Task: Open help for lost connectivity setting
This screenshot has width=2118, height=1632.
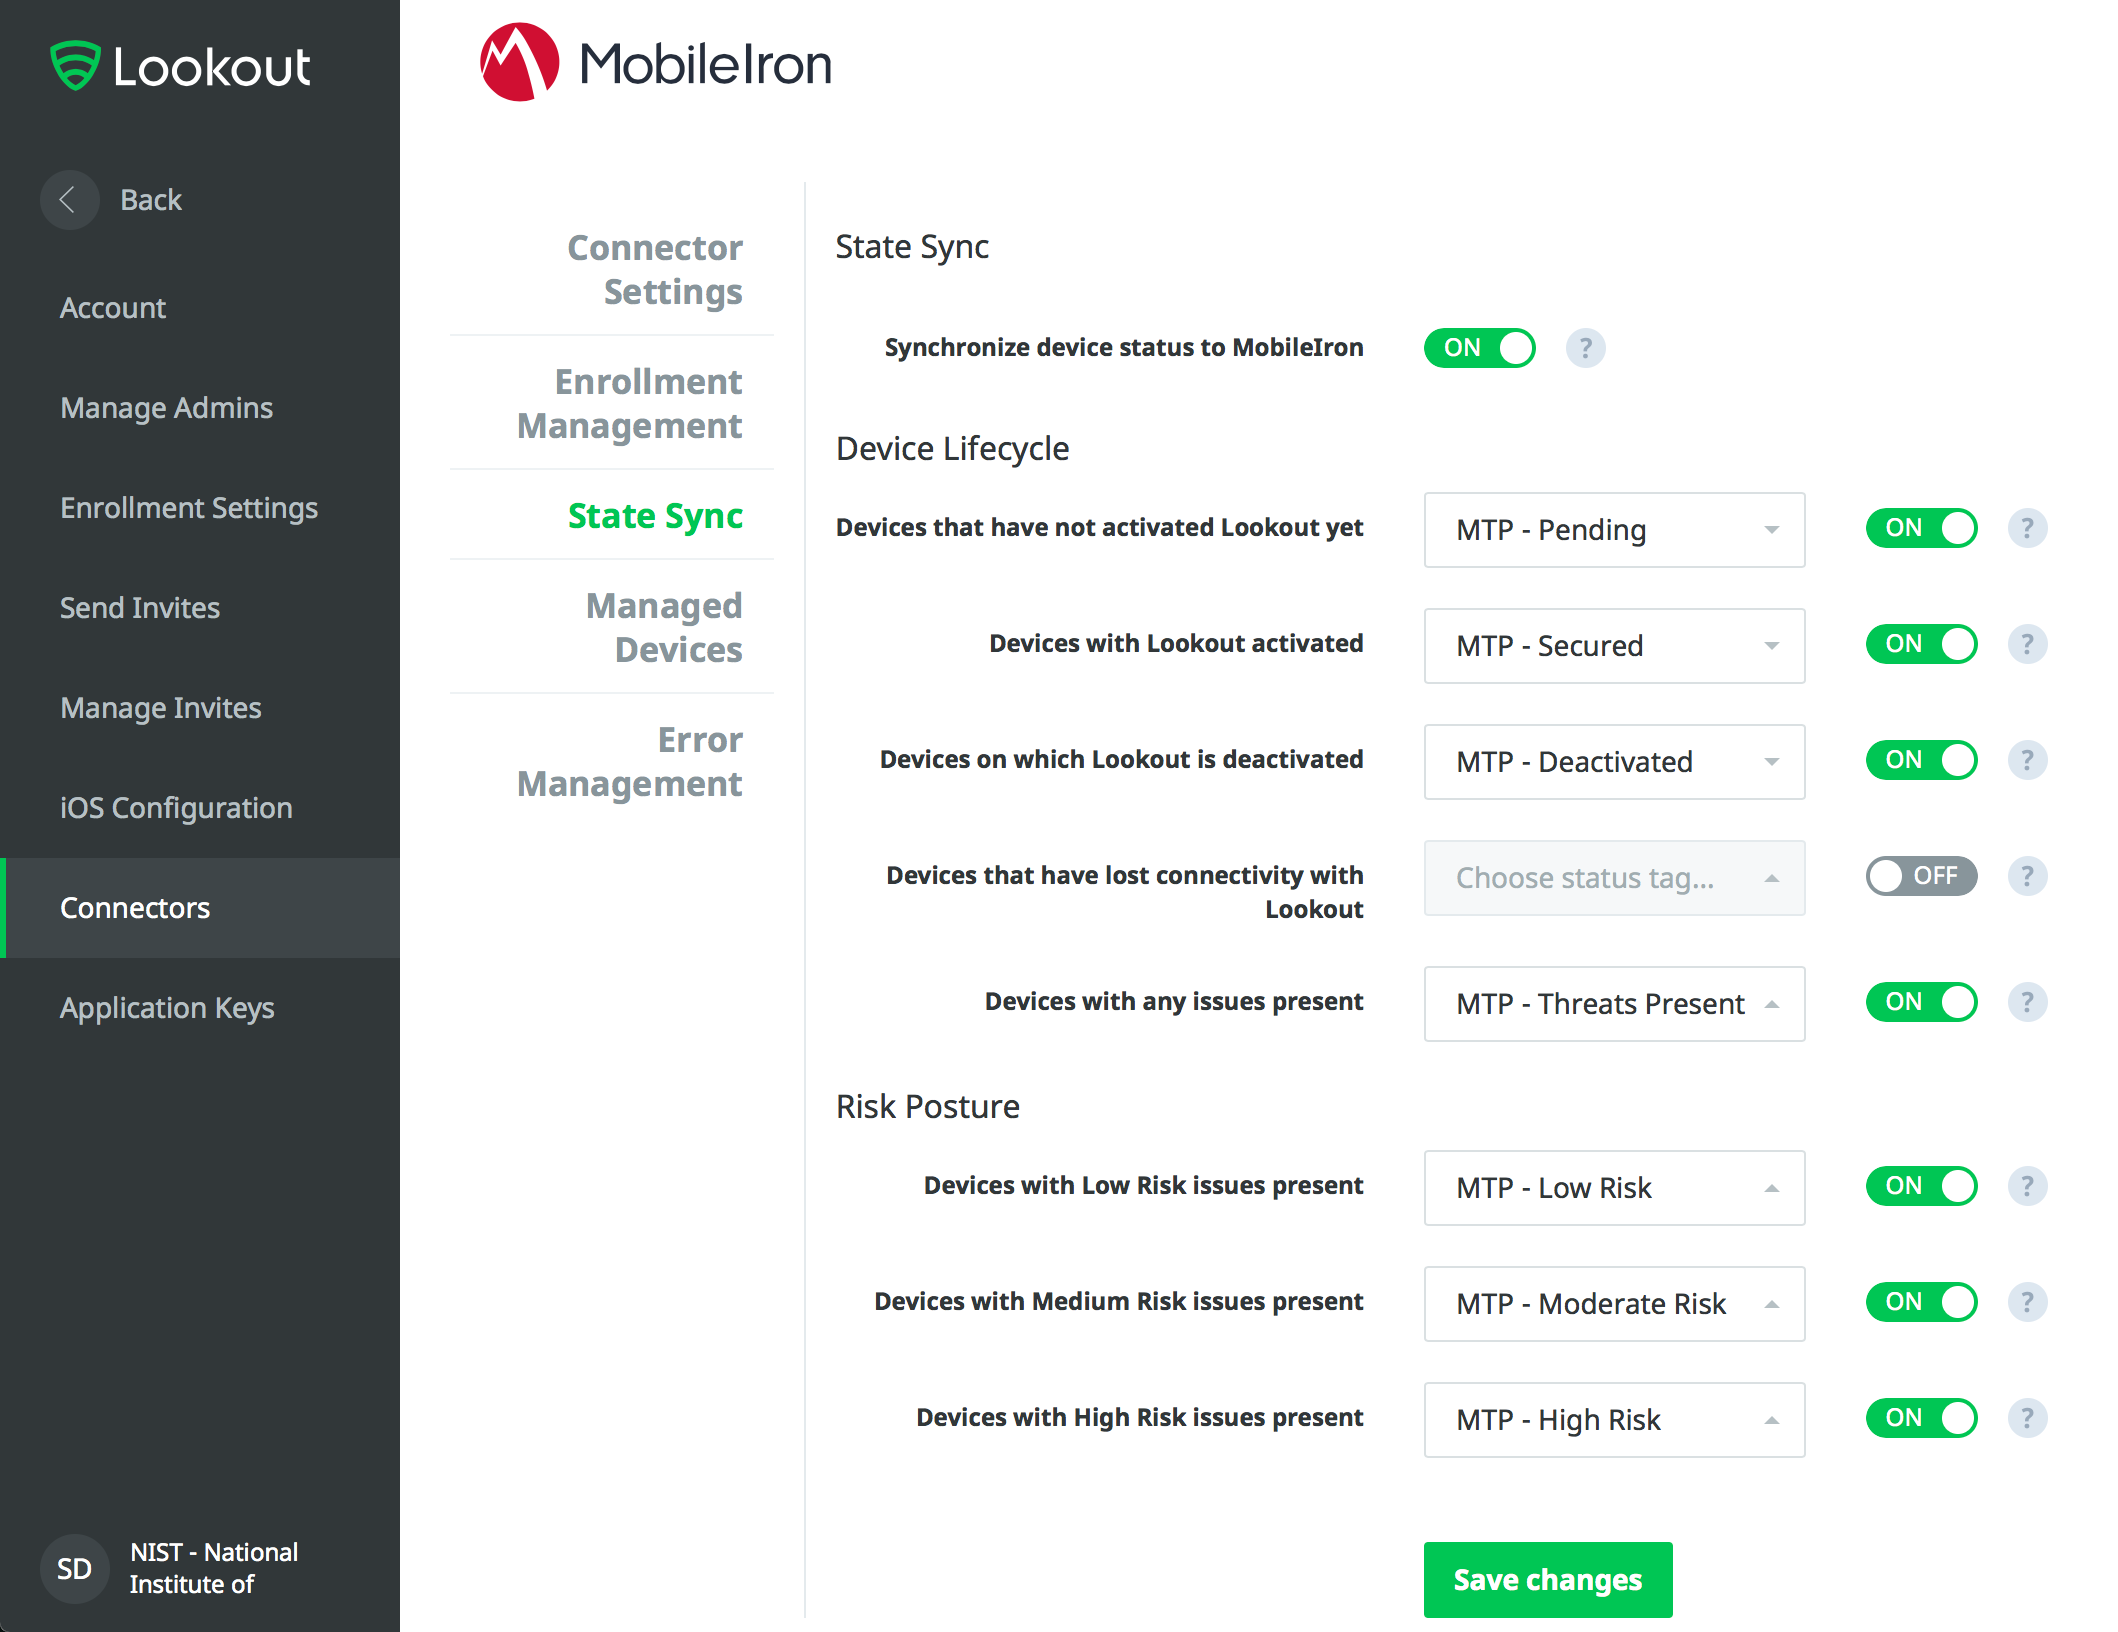Action: [2028, 876]
